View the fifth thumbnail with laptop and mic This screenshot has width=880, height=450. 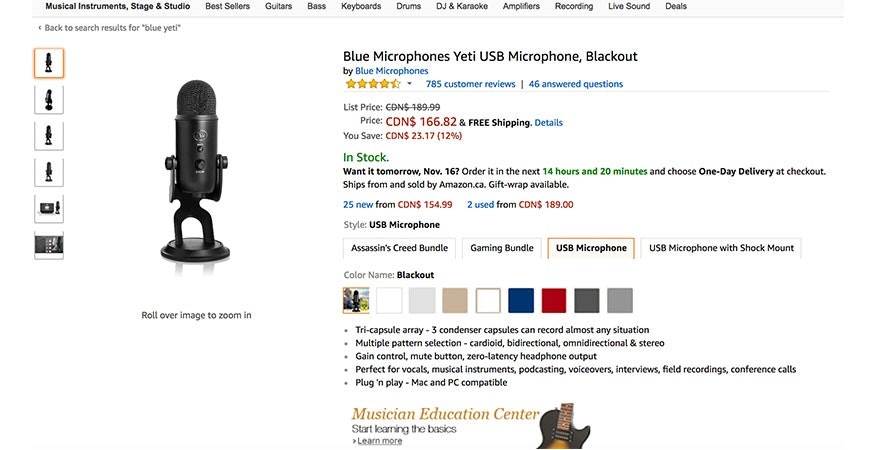point(49,208)
